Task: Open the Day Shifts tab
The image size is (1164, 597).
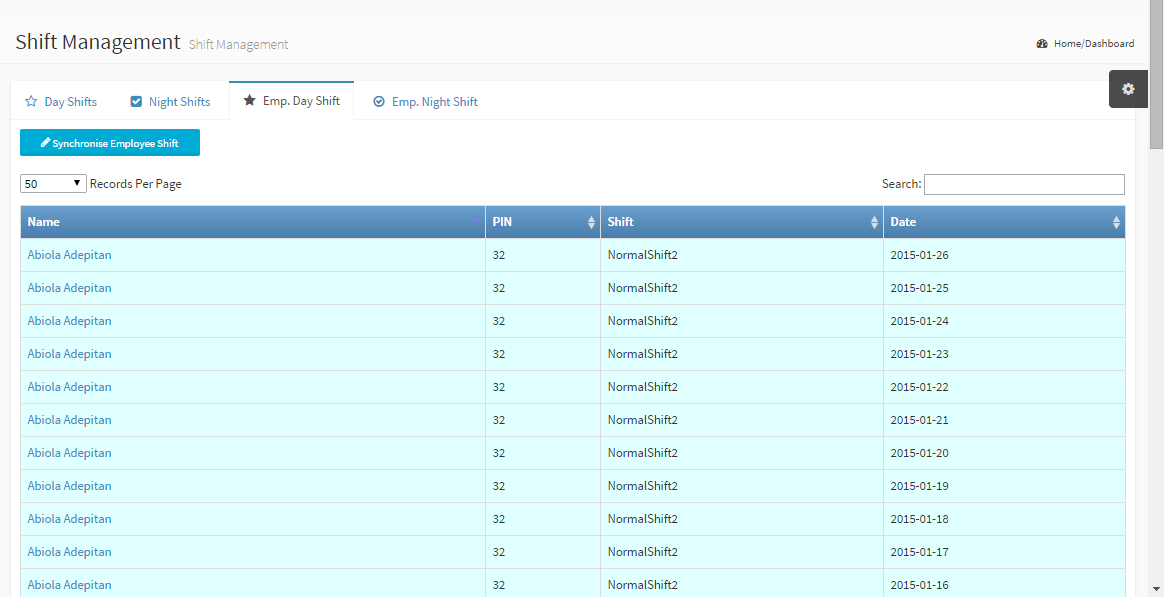Action: [70, 102]
